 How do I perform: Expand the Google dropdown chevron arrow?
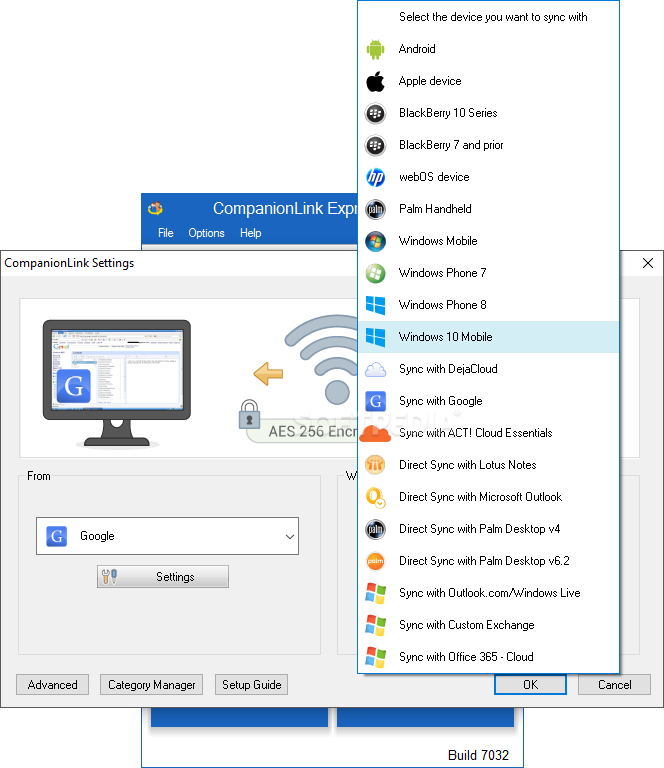coord(290,536)
